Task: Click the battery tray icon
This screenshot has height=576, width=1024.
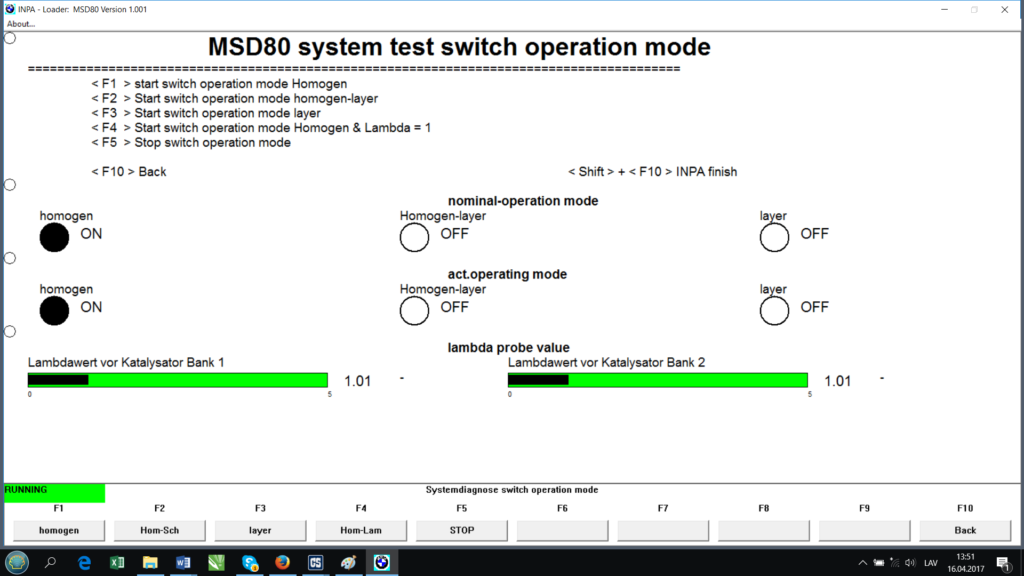Action: click(879, 562)
